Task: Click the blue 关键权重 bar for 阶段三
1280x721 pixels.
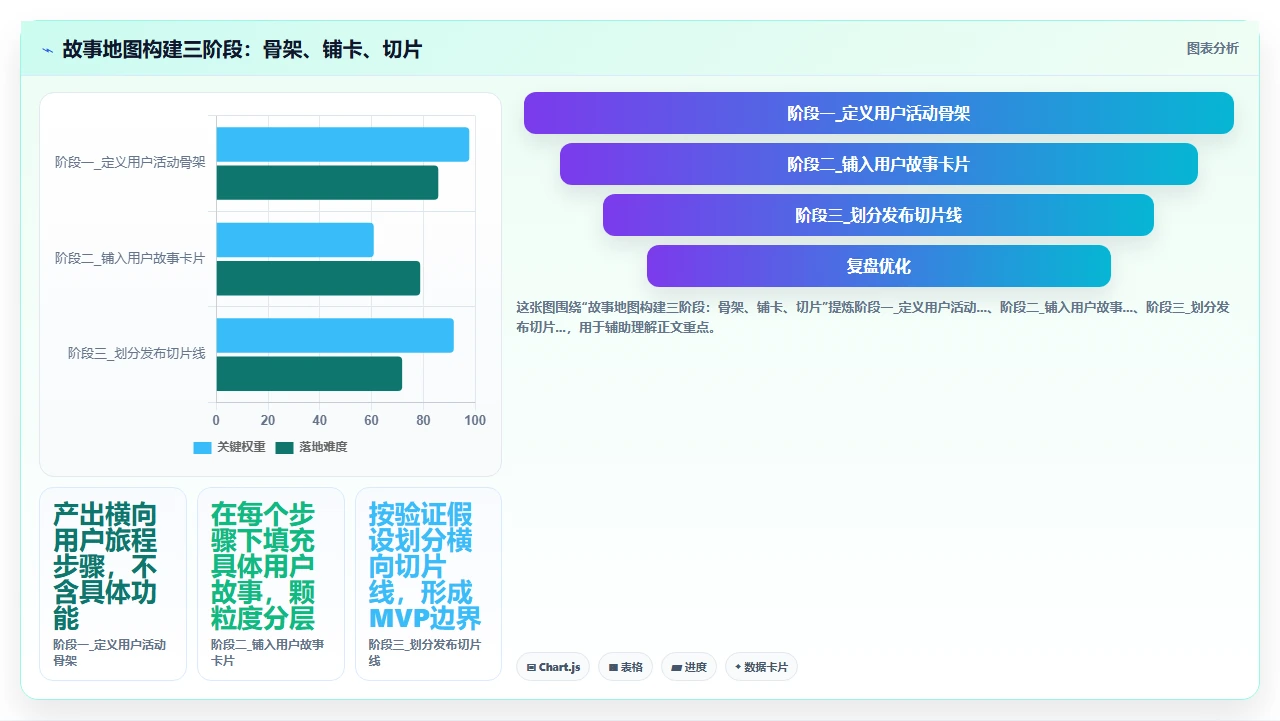Action: (x=335, y=335)
